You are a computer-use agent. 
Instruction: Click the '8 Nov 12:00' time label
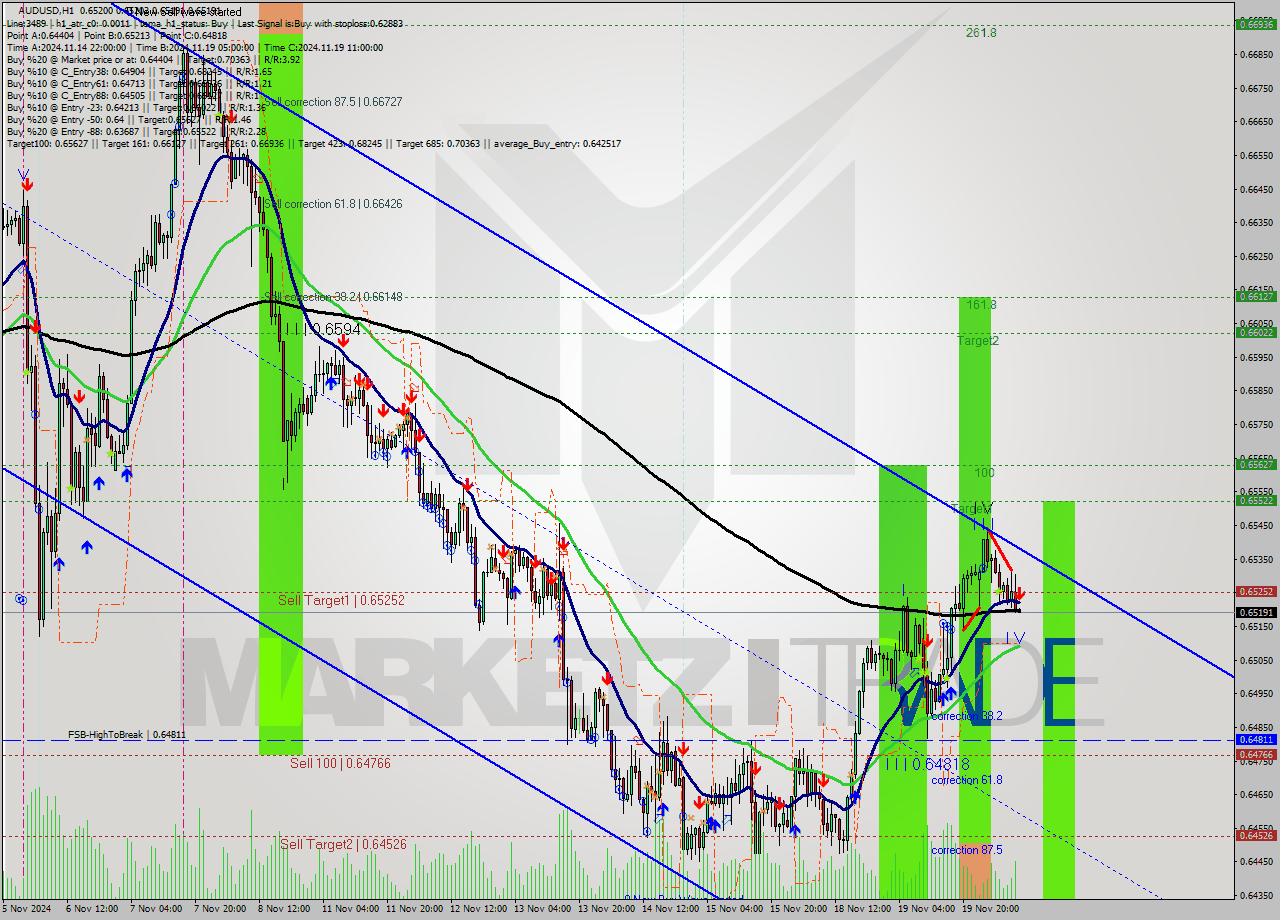click(x=283, y=909)
